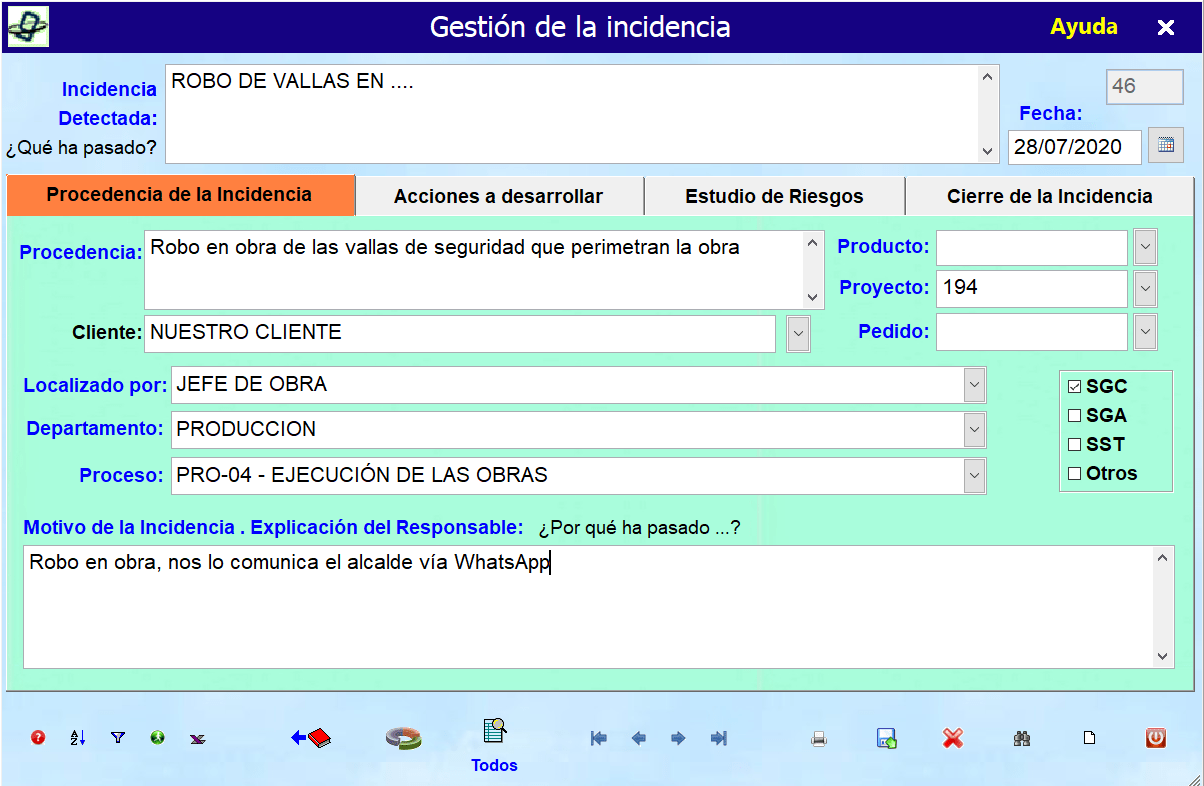Image resolution: width=1204 pixels, height=786 pixels.
Task: Open the Cliente dropdown arrow
Action: click(798, 334)
